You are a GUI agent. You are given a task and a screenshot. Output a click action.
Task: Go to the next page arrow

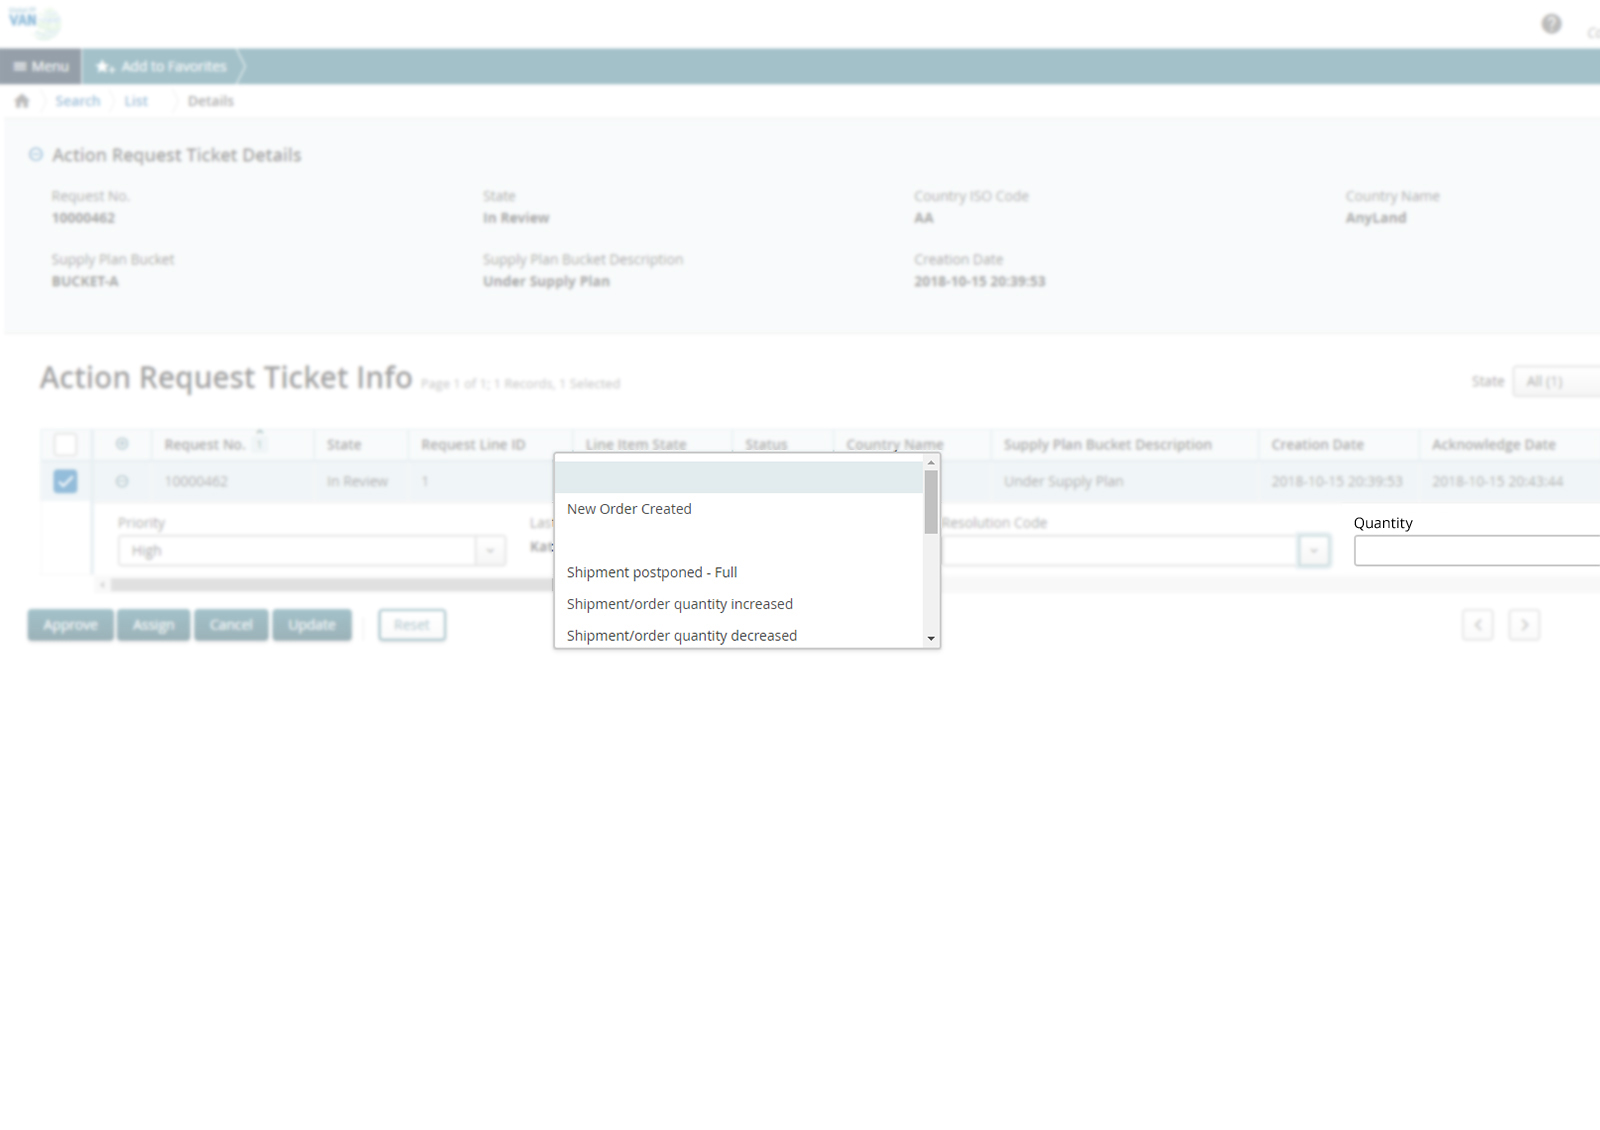[1524, 625]
